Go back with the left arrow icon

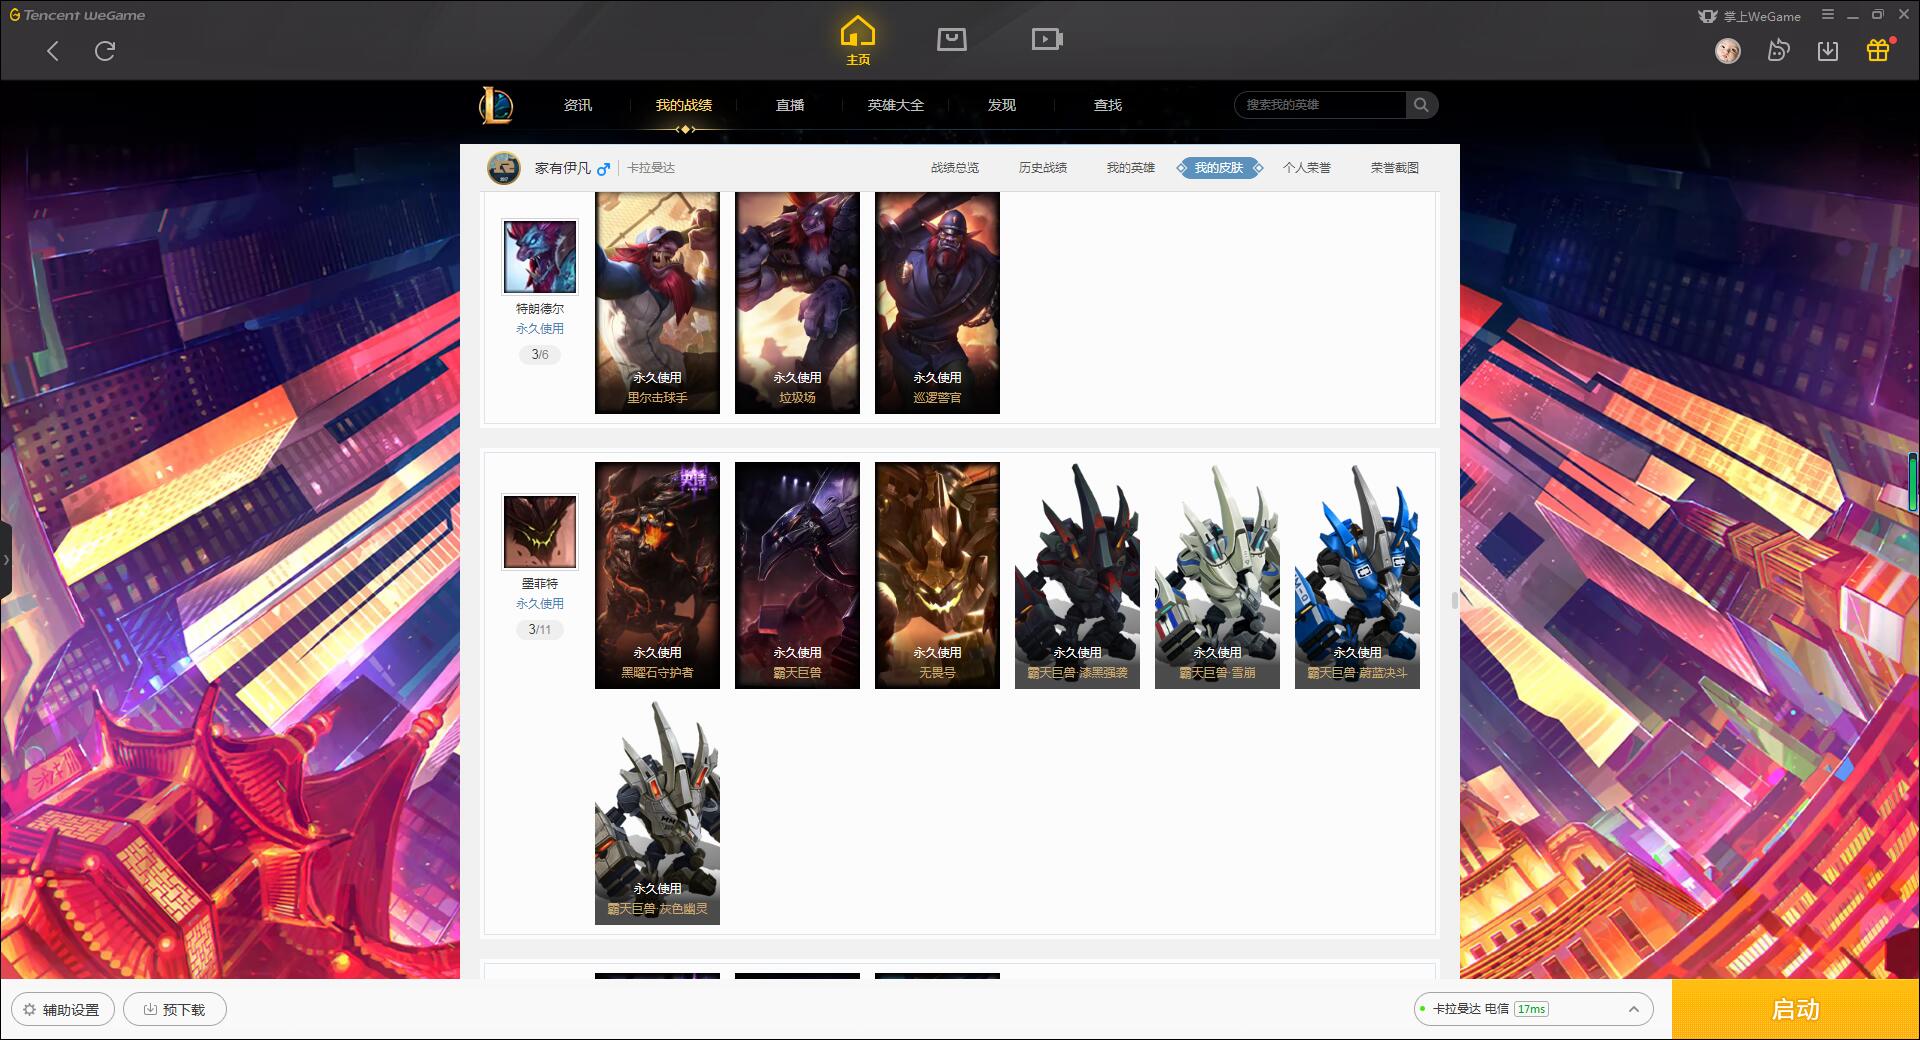pos(53,51)
